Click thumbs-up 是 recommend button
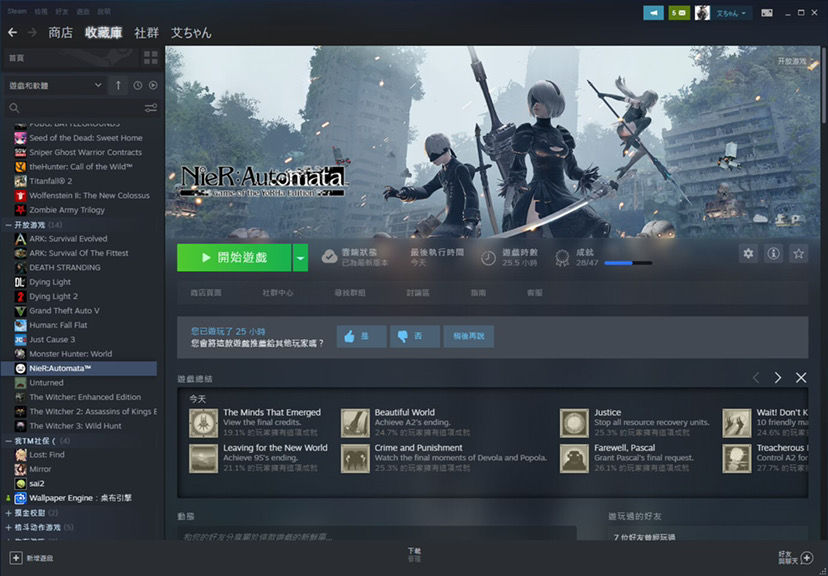 [x=362, y=336]
